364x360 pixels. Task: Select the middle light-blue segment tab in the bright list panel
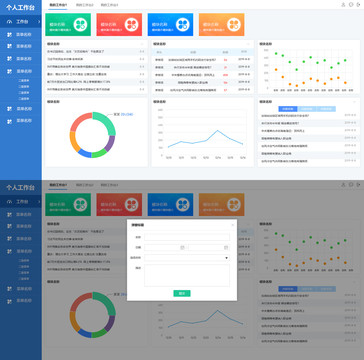coord(307,109)
